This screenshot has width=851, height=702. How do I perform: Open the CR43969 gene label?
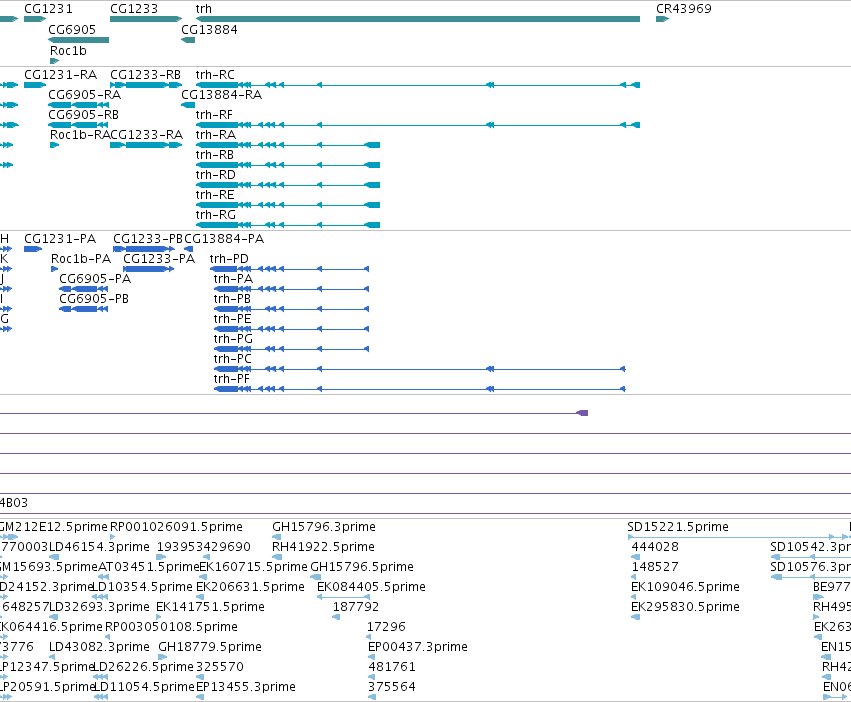[683, 9]
